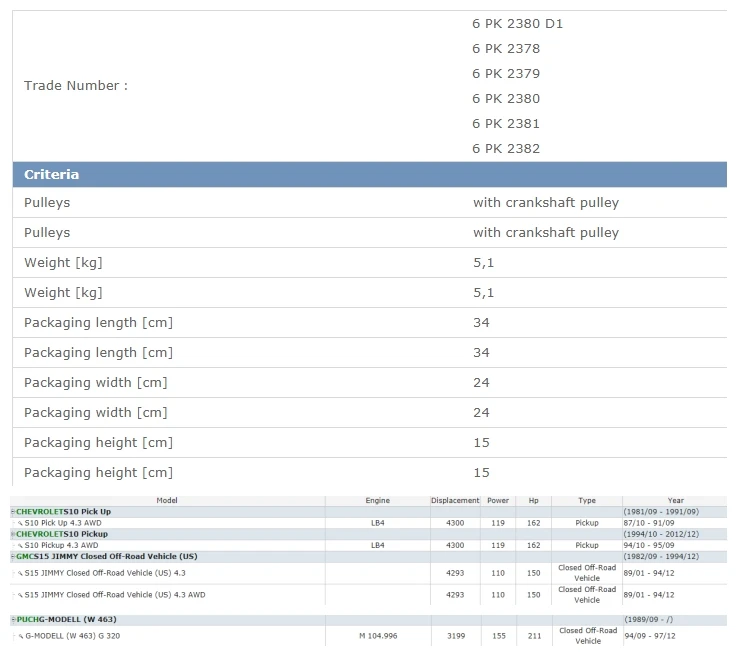This screenshot has width=737, height=656.
Task: Select GMC S15 JIMMY Closed Off-Road Vehicle heading
Action: 107,556
